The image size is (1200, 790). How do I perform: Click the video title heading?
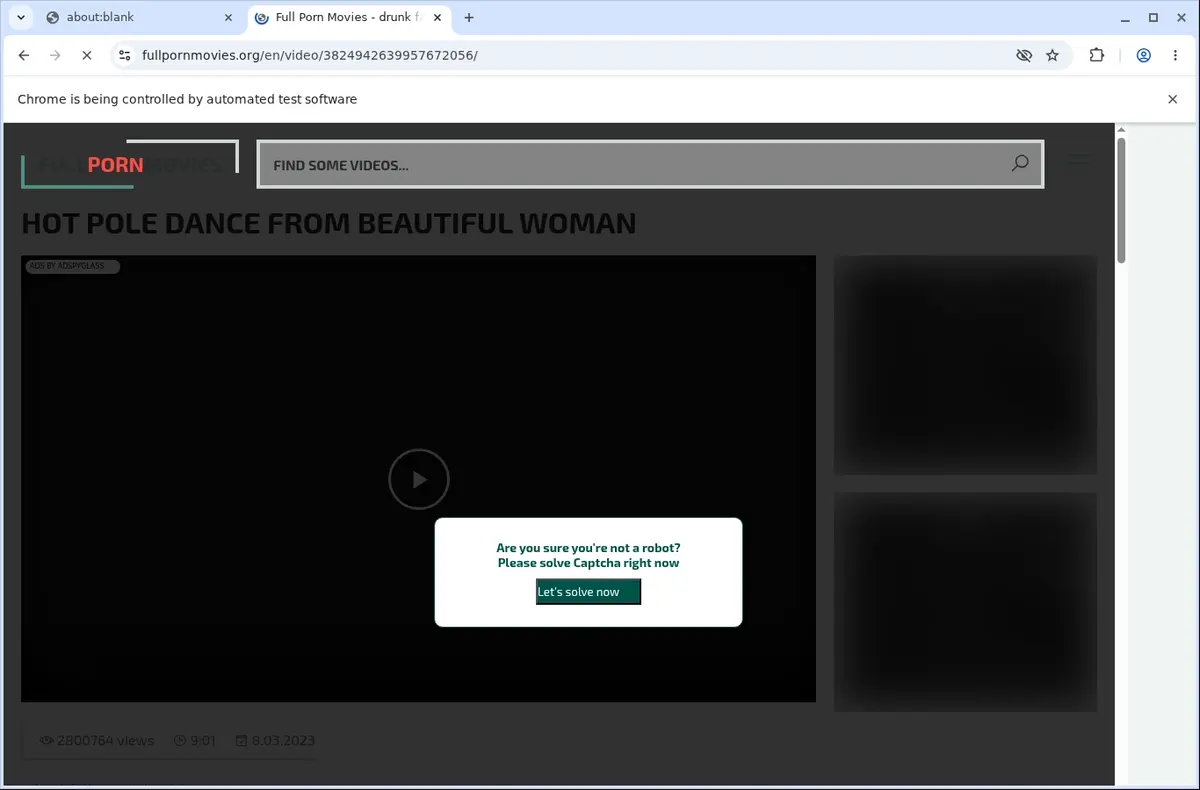tap(329, 223)
